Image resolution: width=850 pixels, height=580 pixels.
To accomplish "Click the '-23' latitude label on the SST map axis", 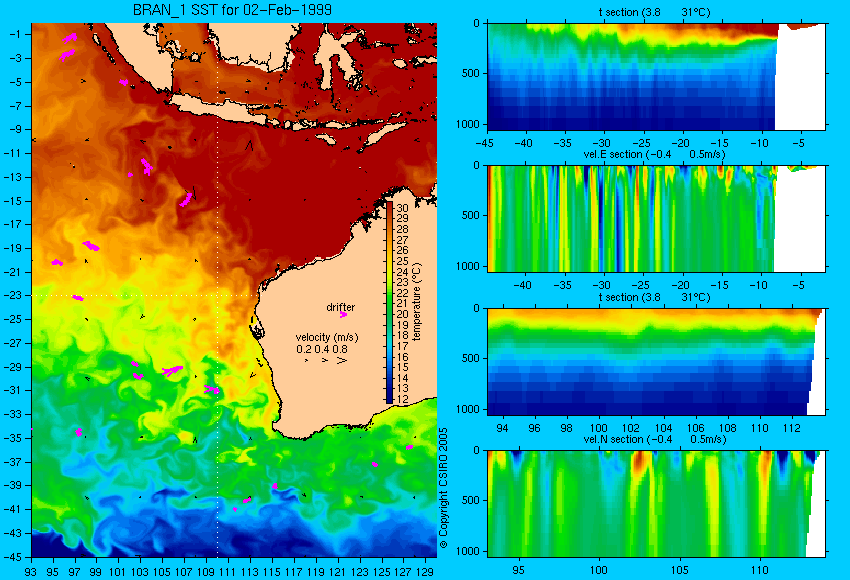I will point(14,295).
